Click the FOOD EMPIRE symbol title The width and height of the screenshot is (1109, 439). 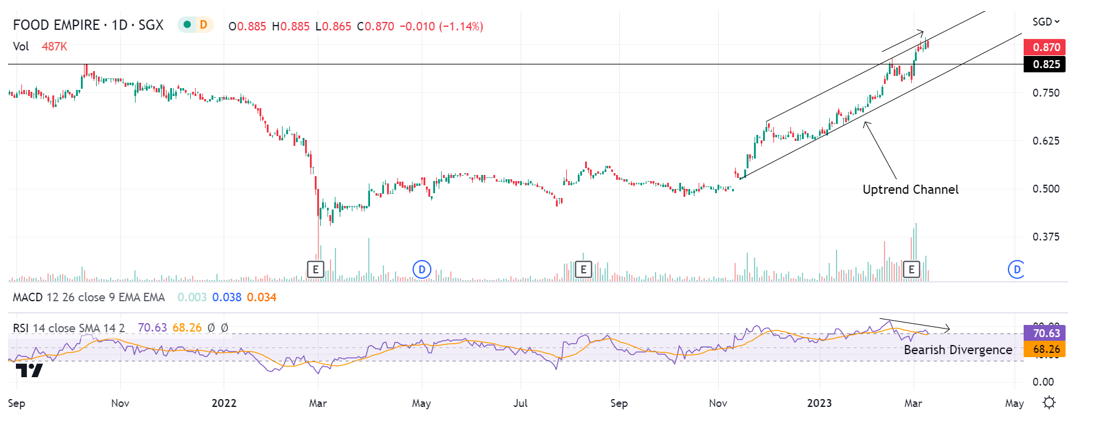[x=88, y=25]
